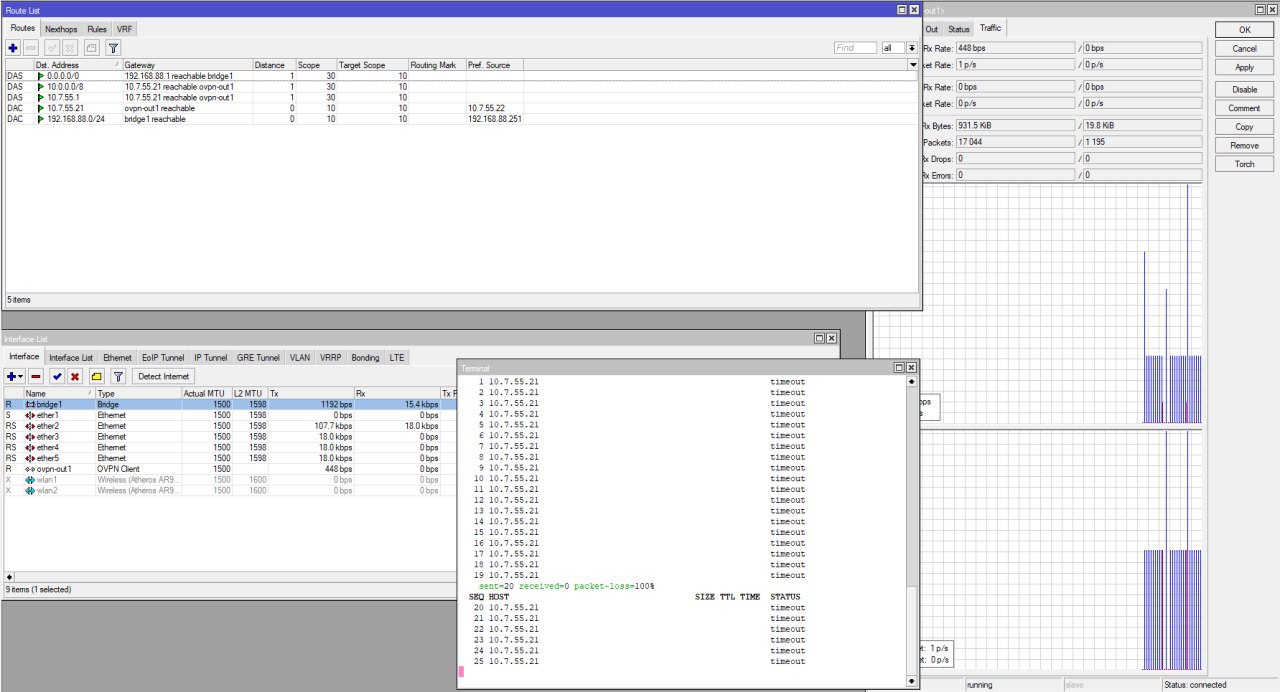
Task: Click the red minus remove icon in Interface List
Action: click(x=36, y=376)
